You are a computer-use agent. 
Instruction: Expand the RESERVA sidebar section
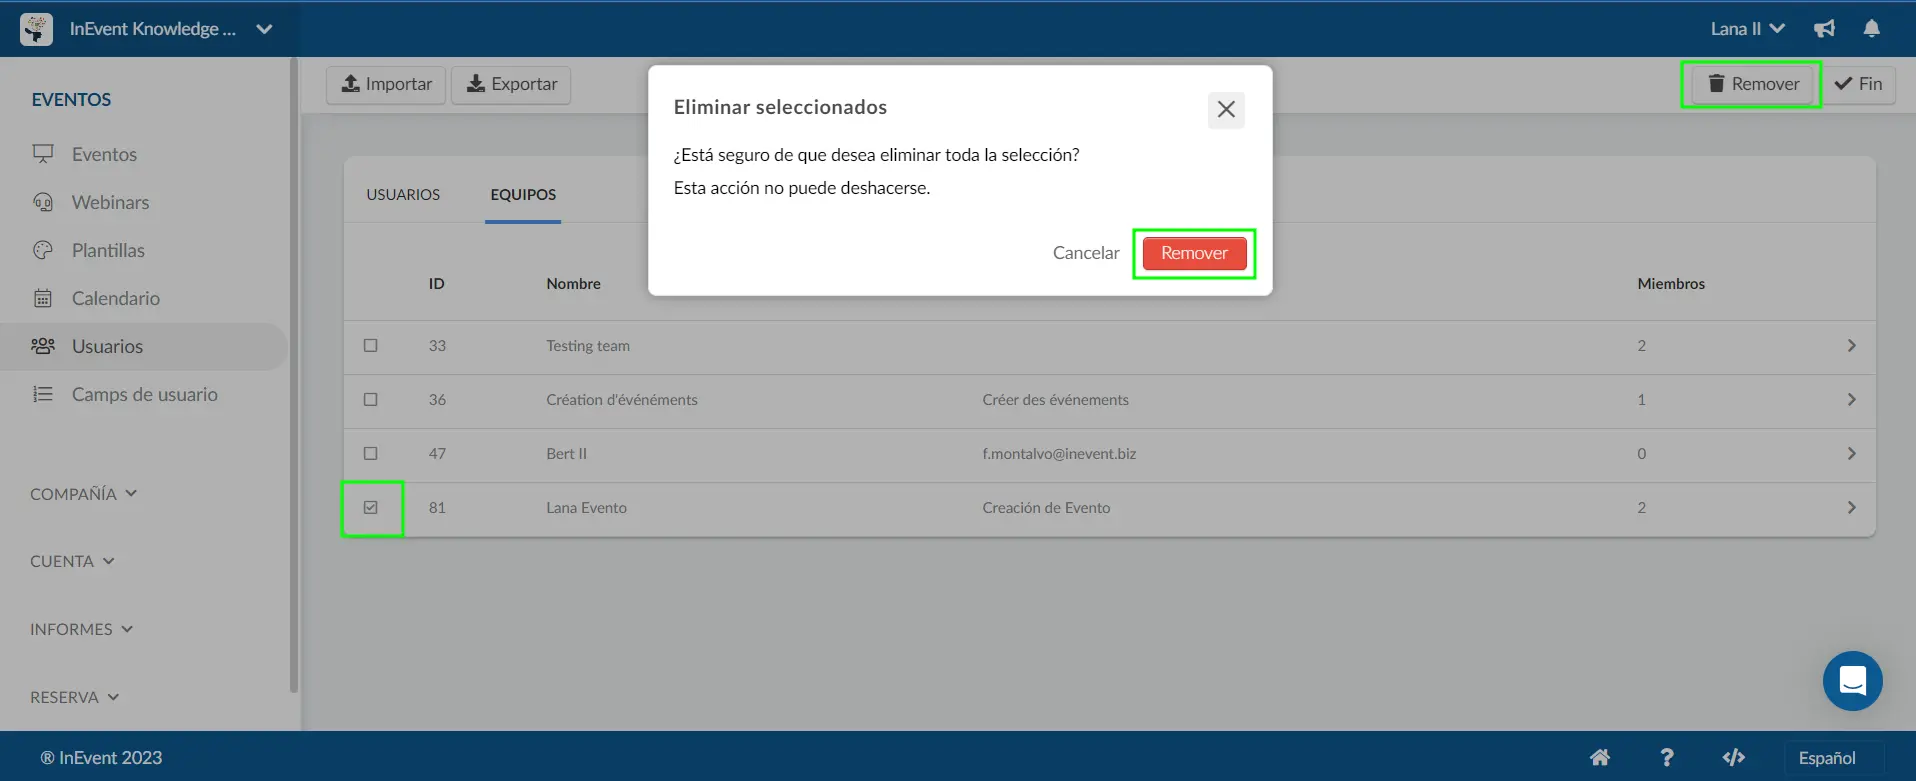(x=74, y=697)
